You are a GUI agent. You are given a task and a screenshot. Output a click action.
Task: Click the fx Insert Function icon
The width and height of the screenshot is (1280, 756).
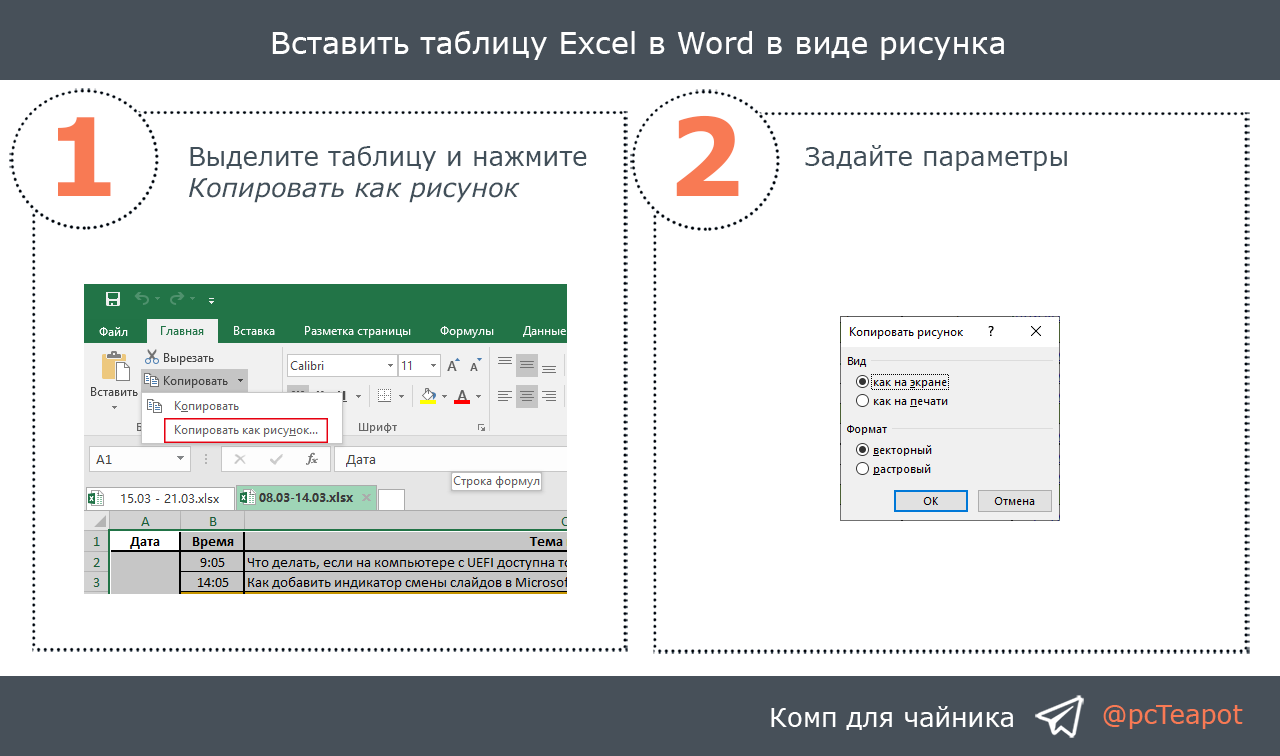click(x=312, y=459)
